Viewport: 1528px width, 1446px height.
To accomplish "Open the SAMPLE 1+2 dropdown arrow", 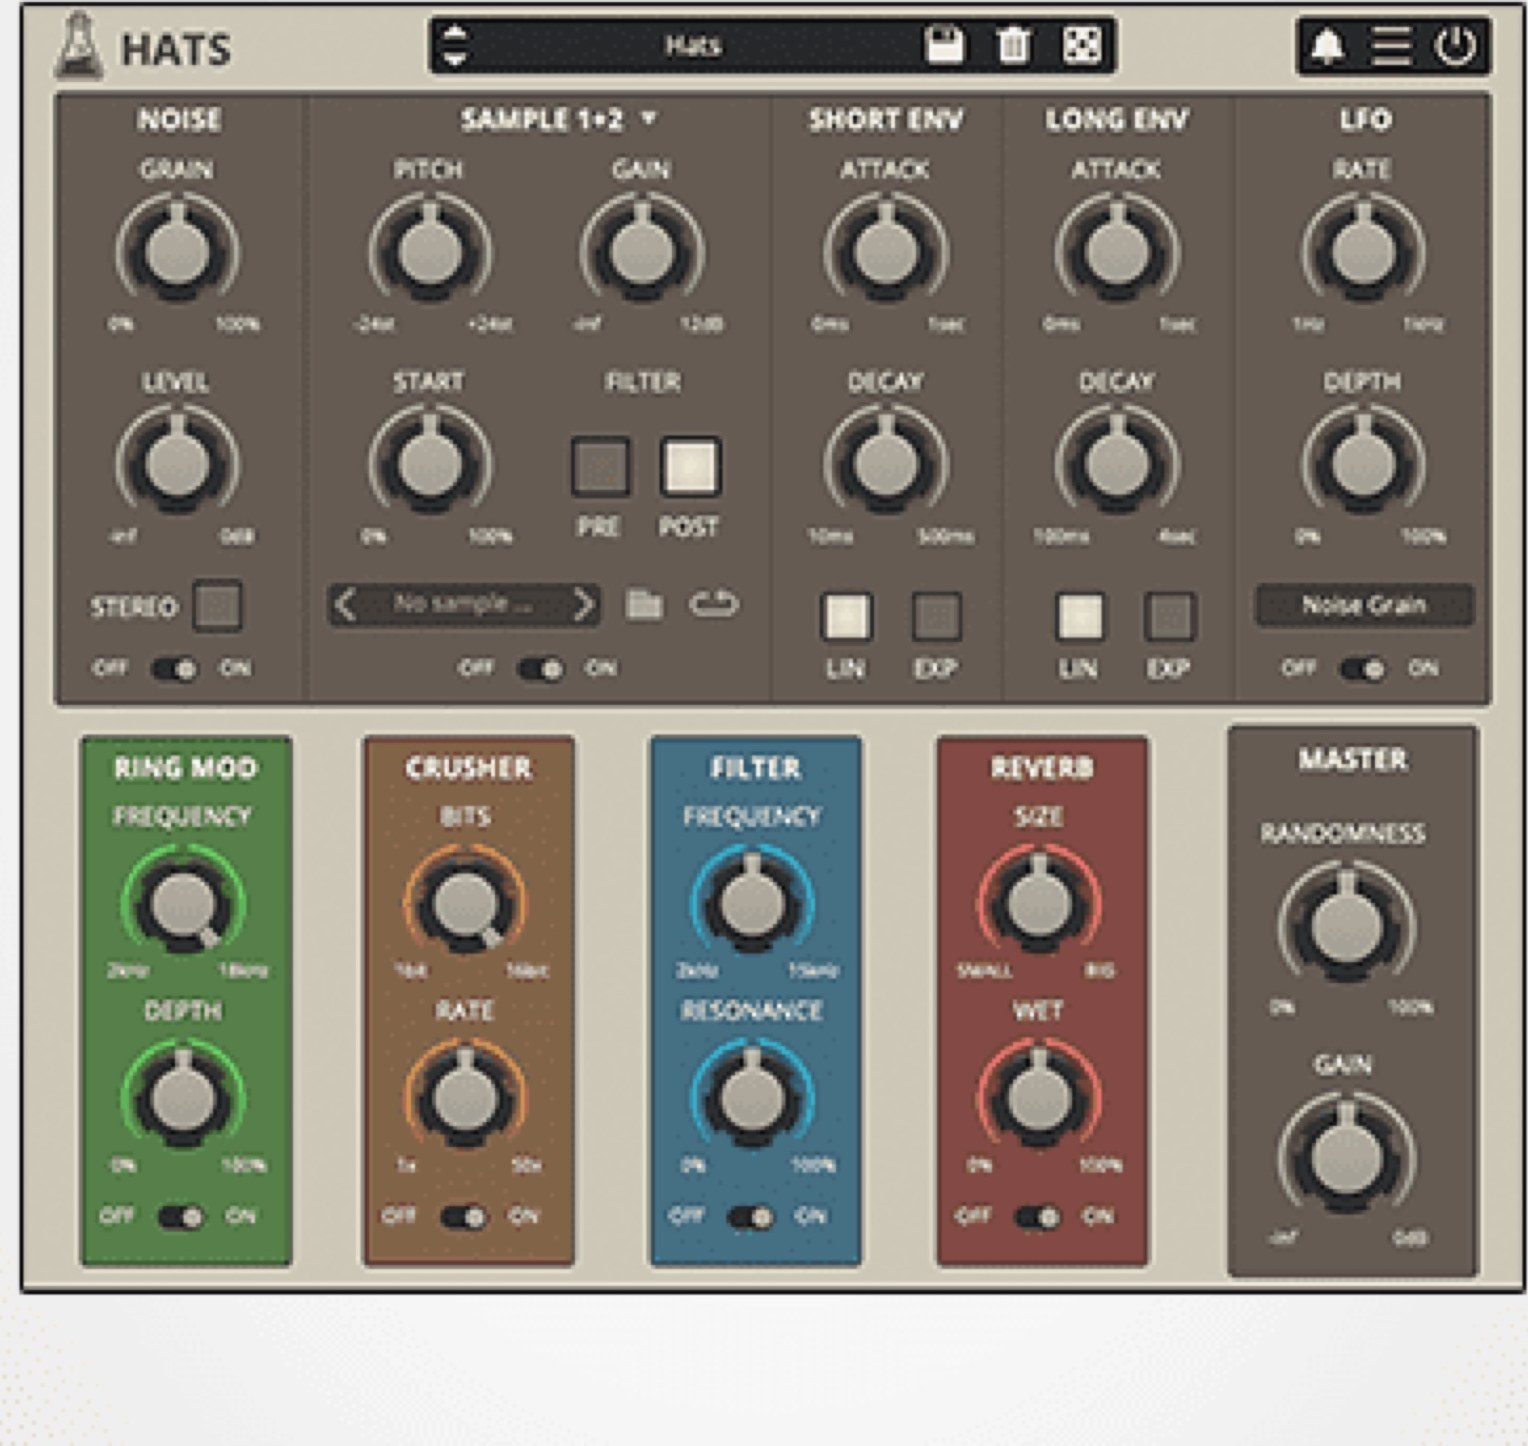I will coord(649,119).
